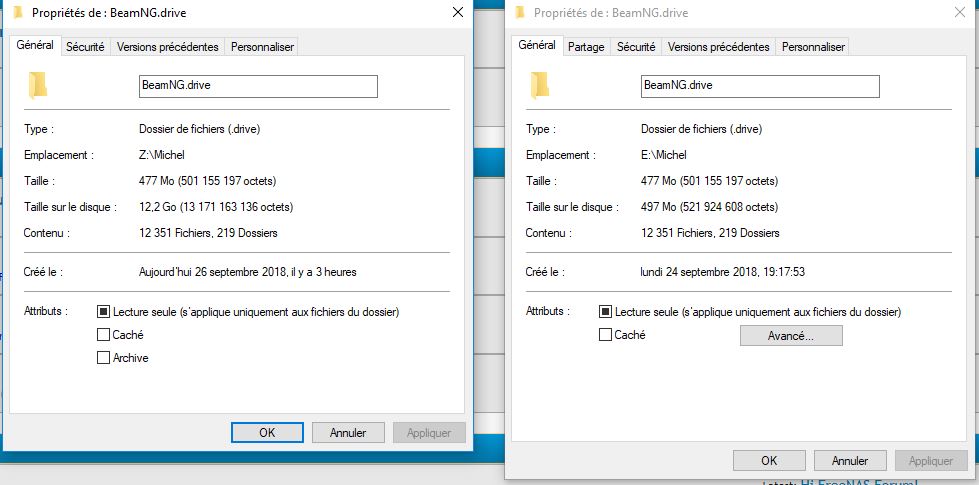Click Appliquer in the left properties window
This screenshot has width=979, height=485.
pos(429,433)
